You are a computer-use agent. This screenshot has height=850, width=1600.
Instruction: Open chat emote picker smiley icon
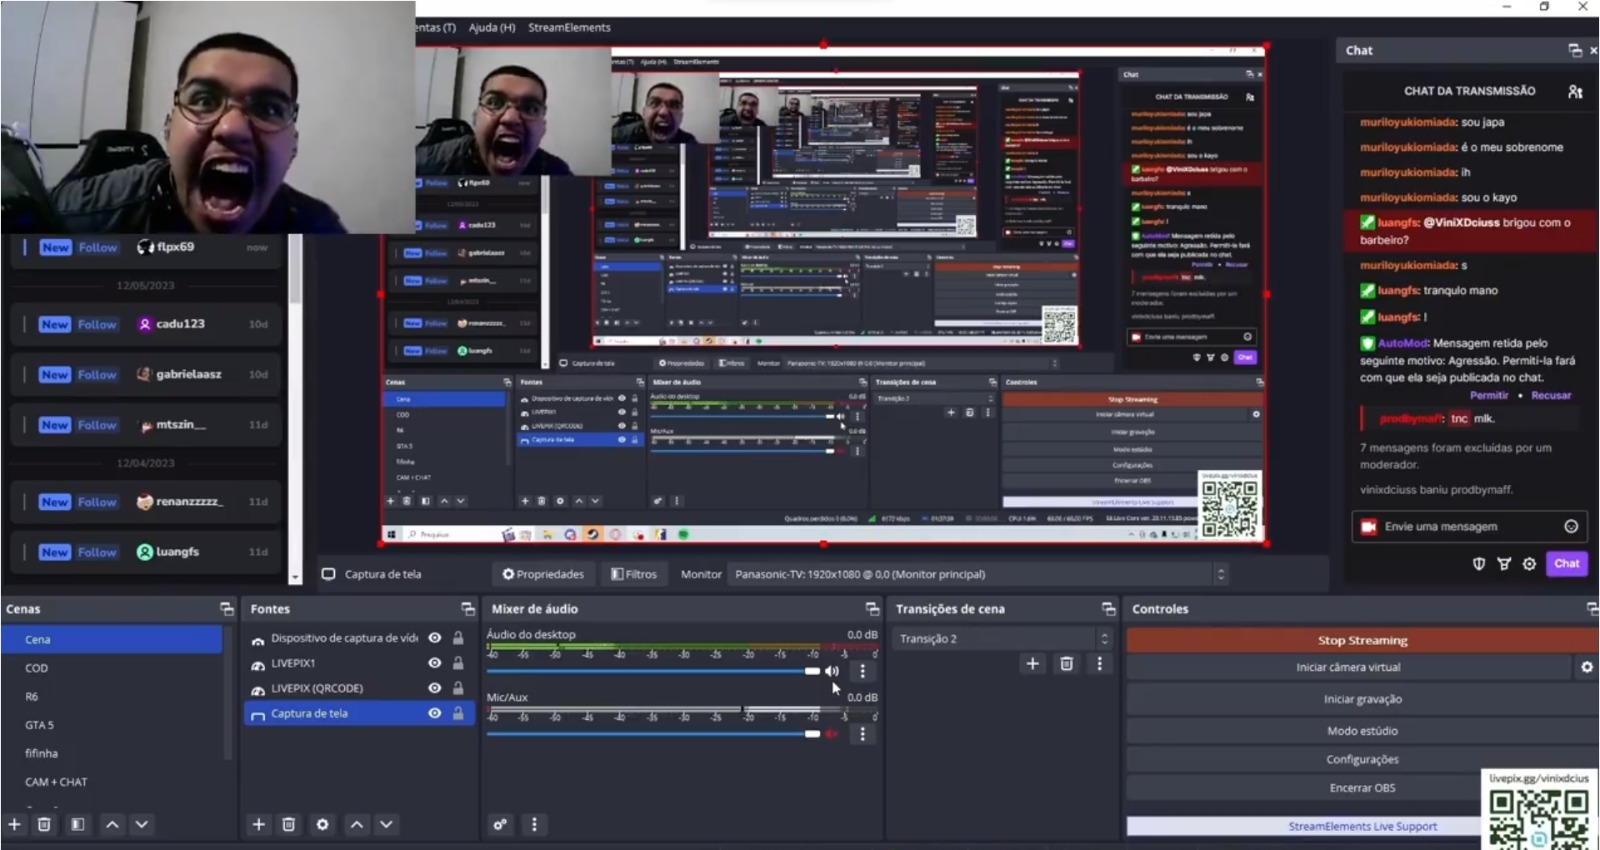[x=1571, y=526]
